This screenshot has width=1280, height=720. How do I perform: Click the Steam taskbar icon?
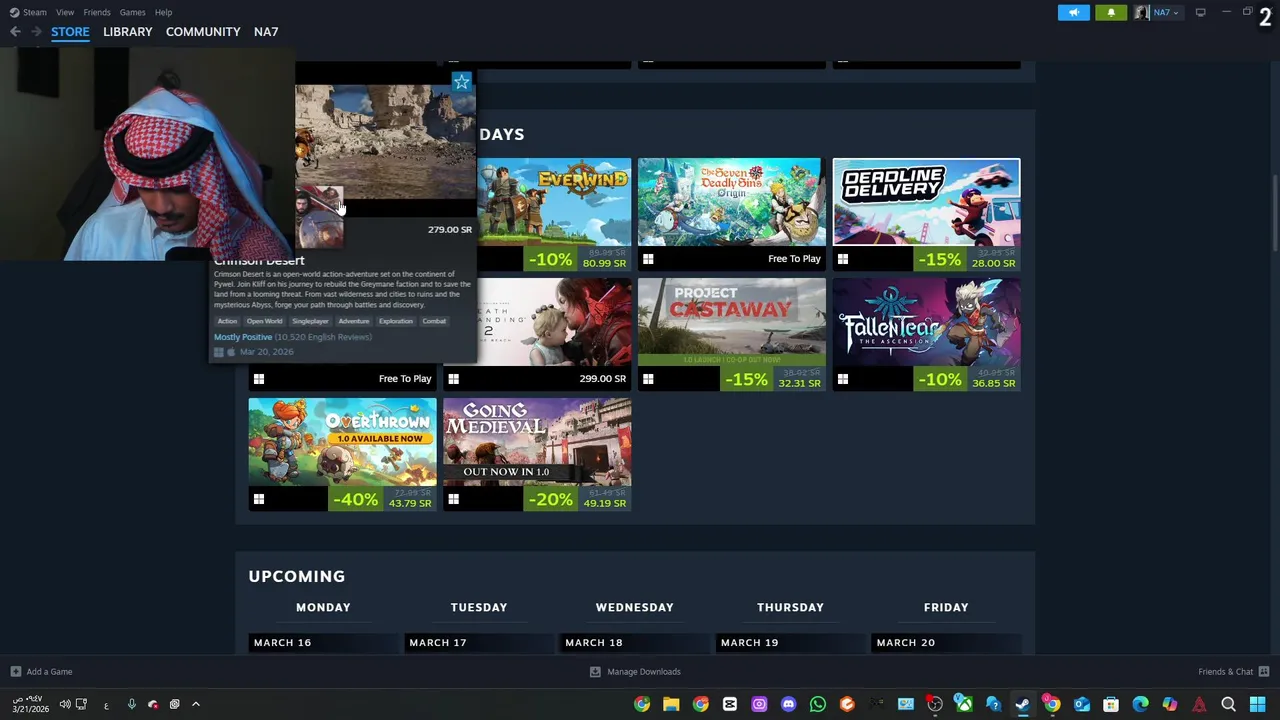1022,705
